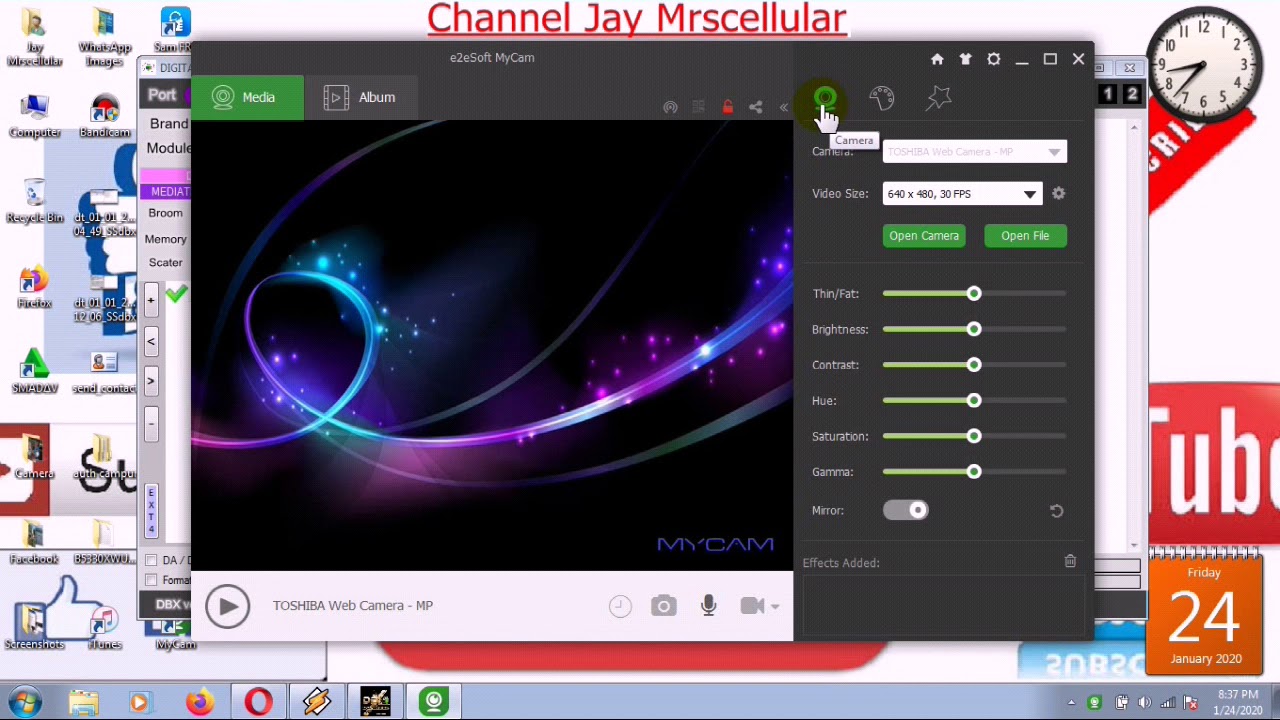Switch to the Album tab
This screenshot has height=720, width=1280.
click(360, 97)
